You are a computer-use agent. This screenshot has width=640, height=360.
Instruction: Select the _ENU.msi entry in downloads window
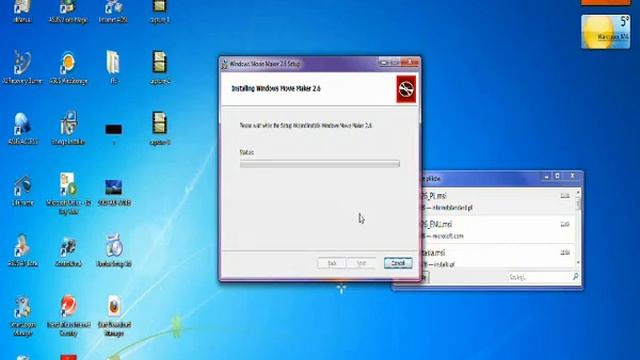(497, 230)
